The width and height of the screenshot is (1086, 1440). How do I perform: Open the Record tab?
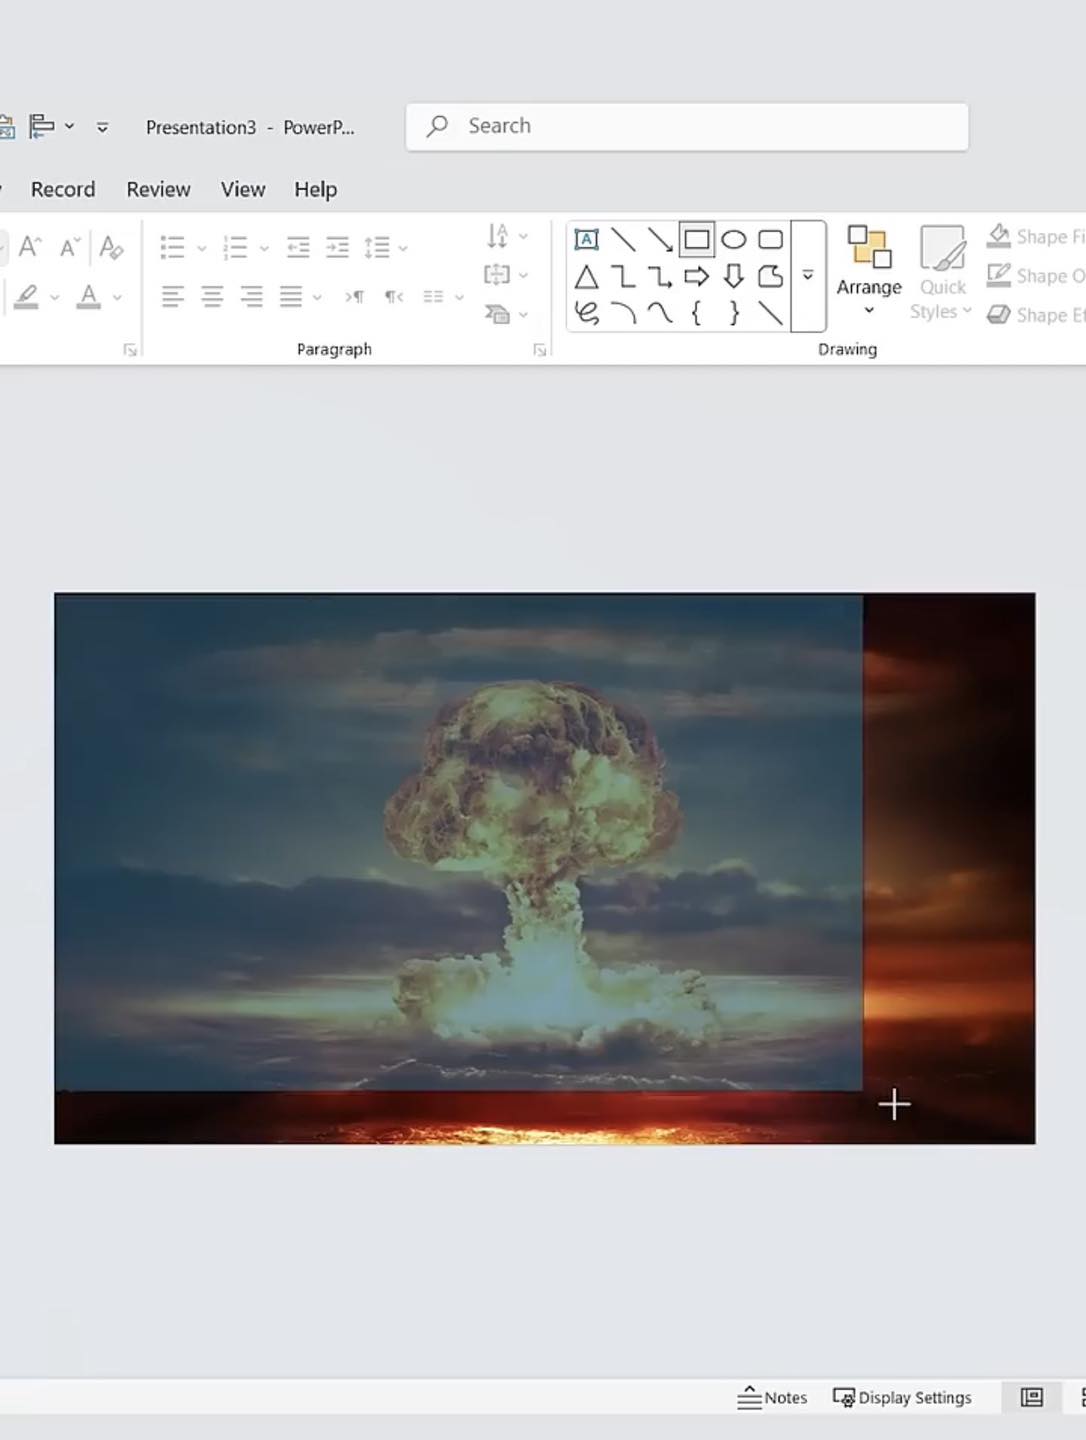(63, 189)
